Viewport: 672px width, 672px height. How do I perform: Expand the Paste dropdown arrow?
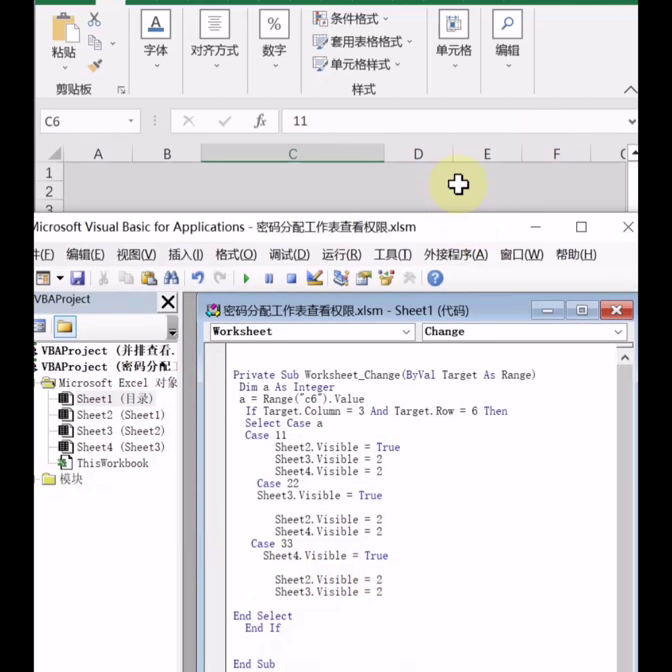tap(65, 67)
